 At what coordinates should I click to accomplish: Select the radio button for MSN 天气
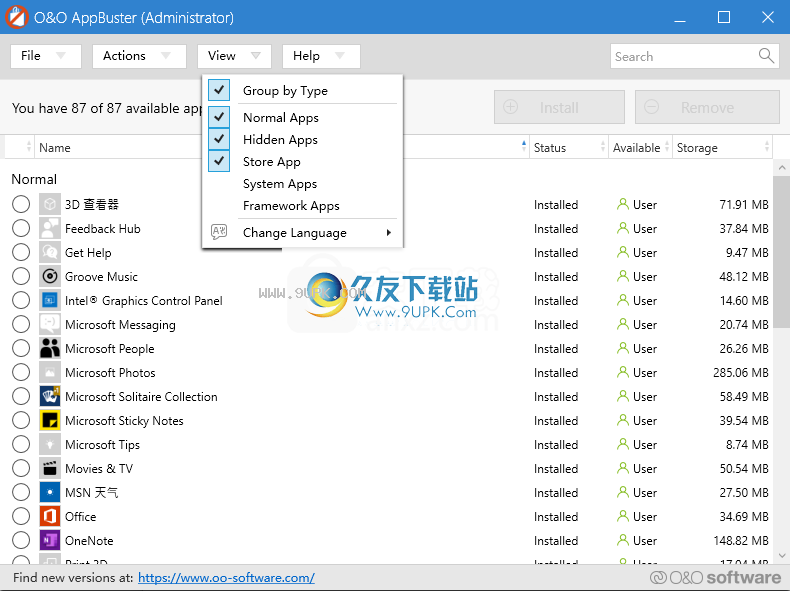[x=21, y=492]
